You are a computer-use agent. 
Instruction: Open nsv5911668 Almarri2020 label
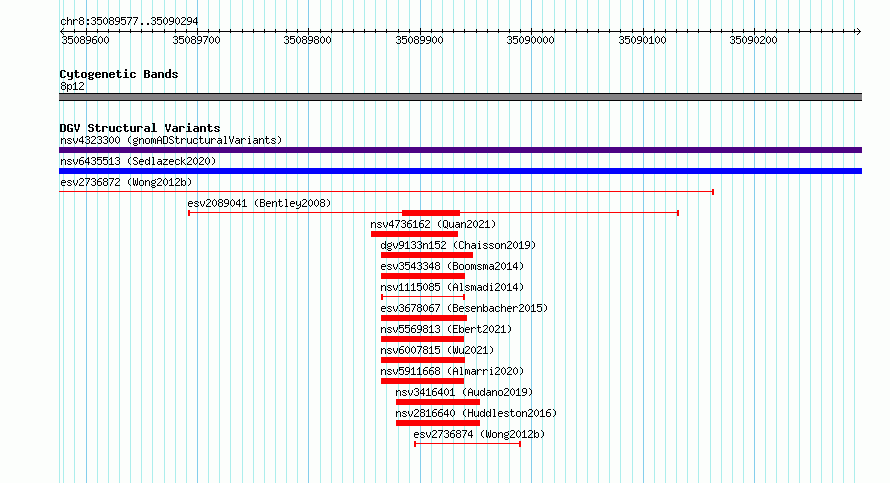click(452, 371)
